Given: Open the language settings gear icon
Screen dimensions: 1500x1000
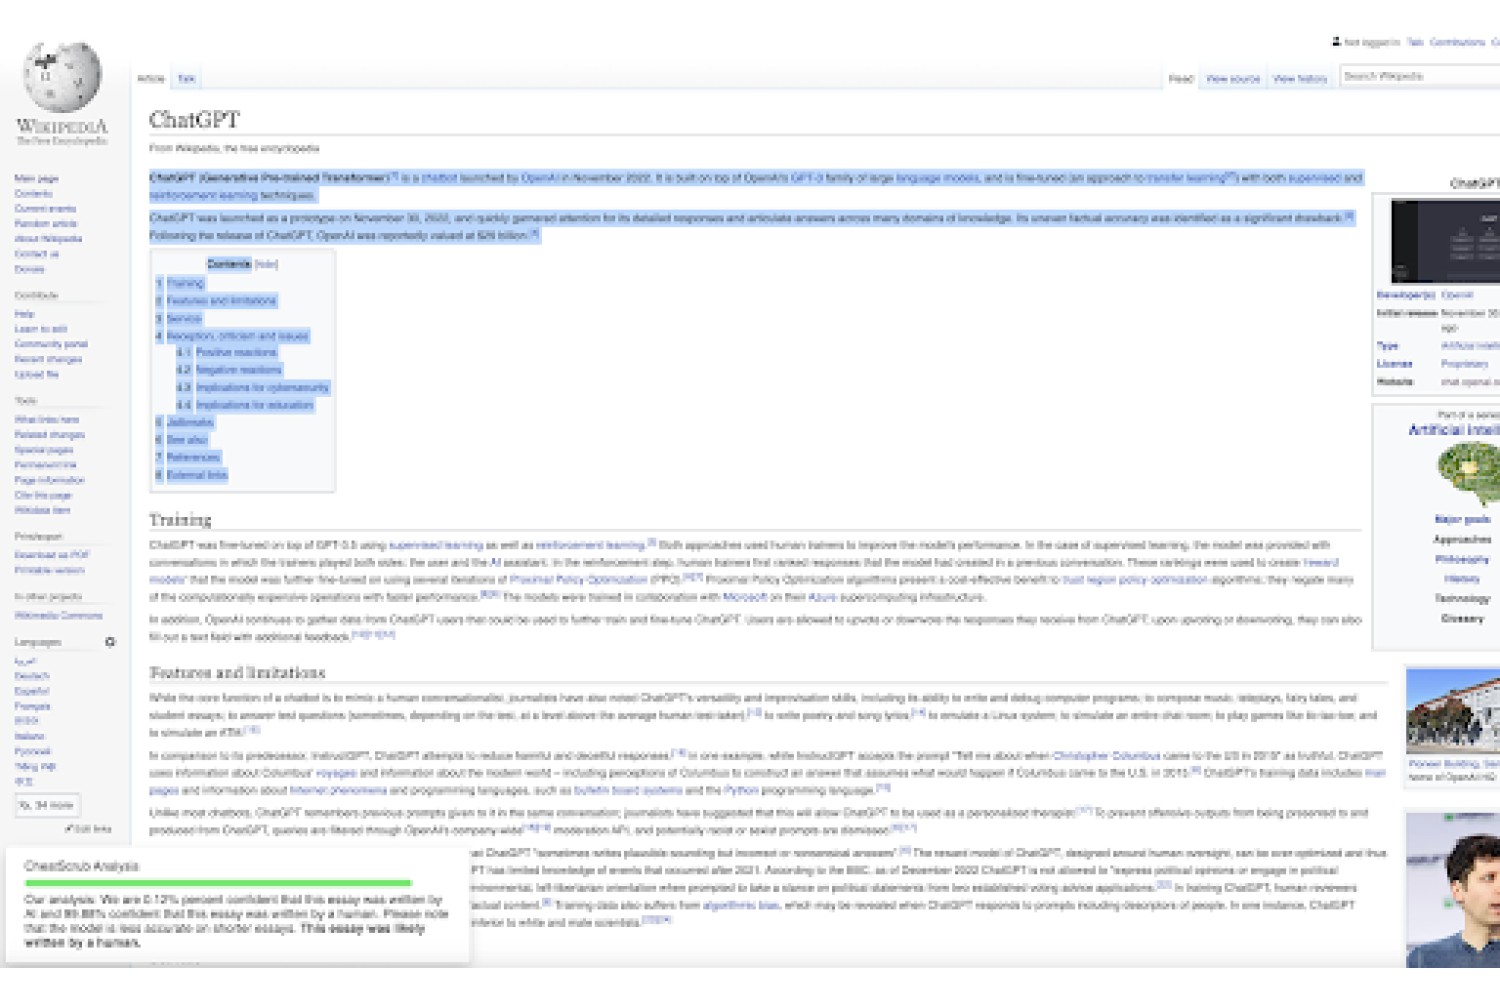Looking at the screenshot, I should 110,642.
